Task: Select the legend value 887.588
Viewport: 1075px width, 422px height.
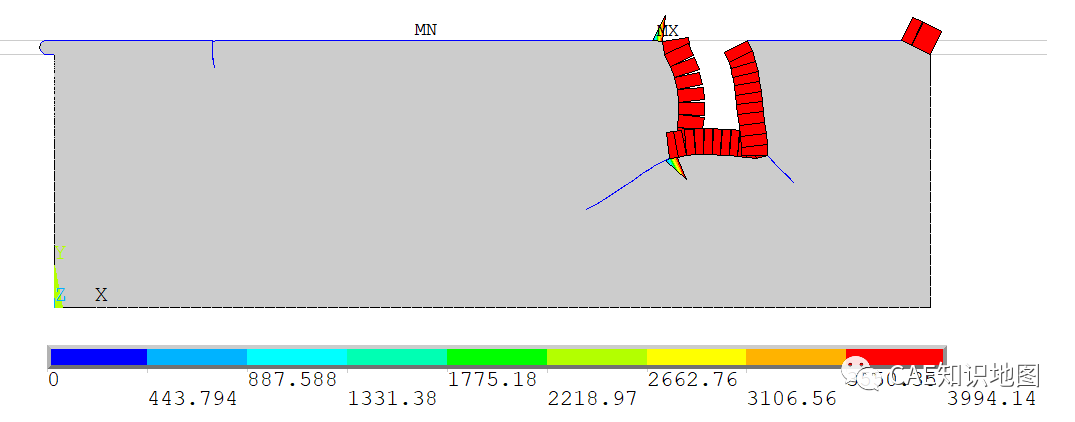Action: tap(293, 379)
